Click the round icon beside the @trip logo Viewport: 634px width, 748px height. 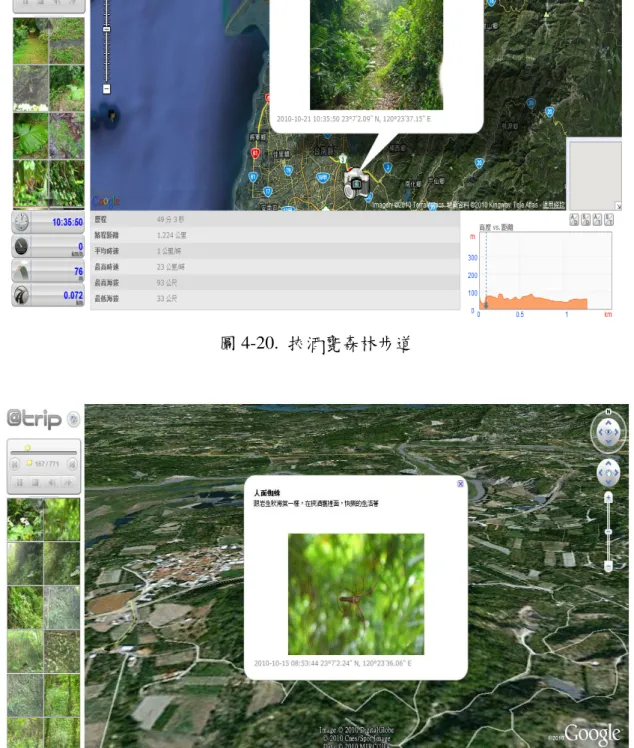tap(73, 419)
